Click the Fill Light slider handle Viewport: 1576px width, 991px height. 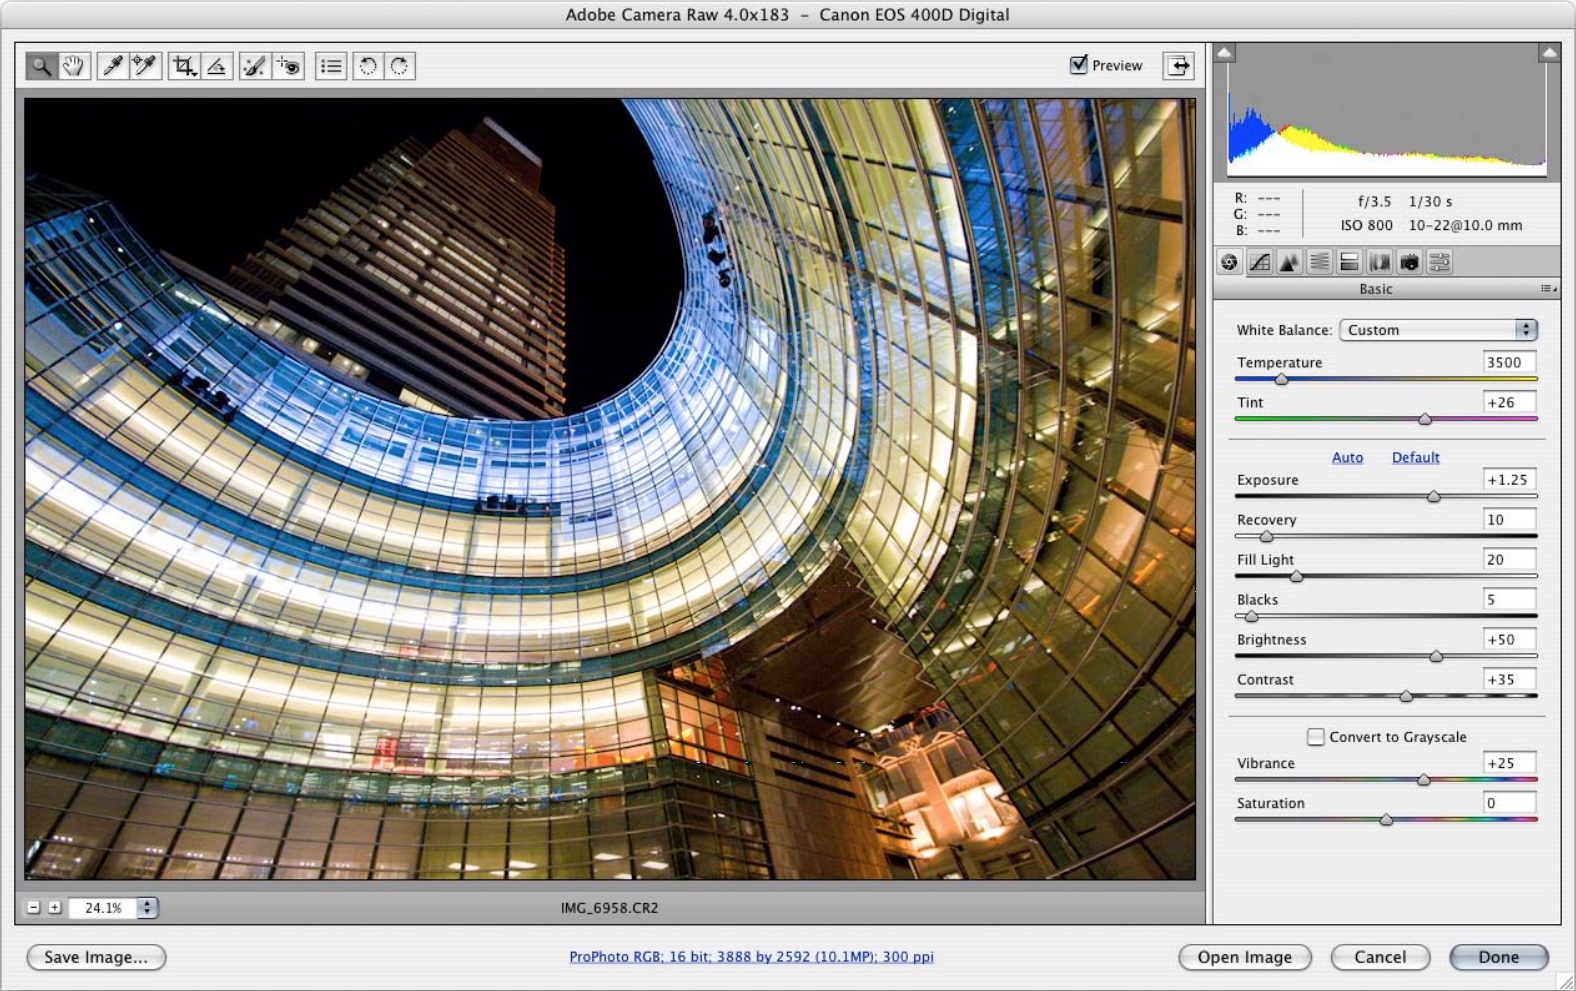coord(1296,576)
